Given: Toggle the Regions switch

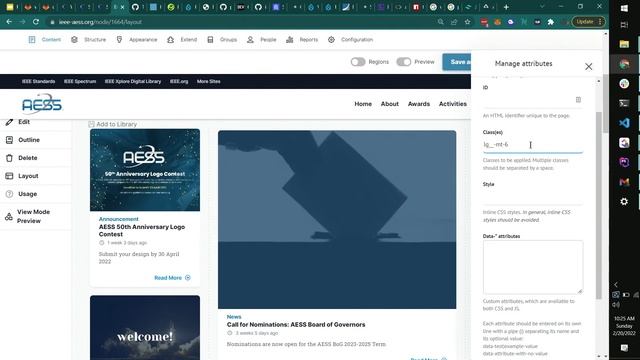Looking at the screenshot, I should coord(358,62).
